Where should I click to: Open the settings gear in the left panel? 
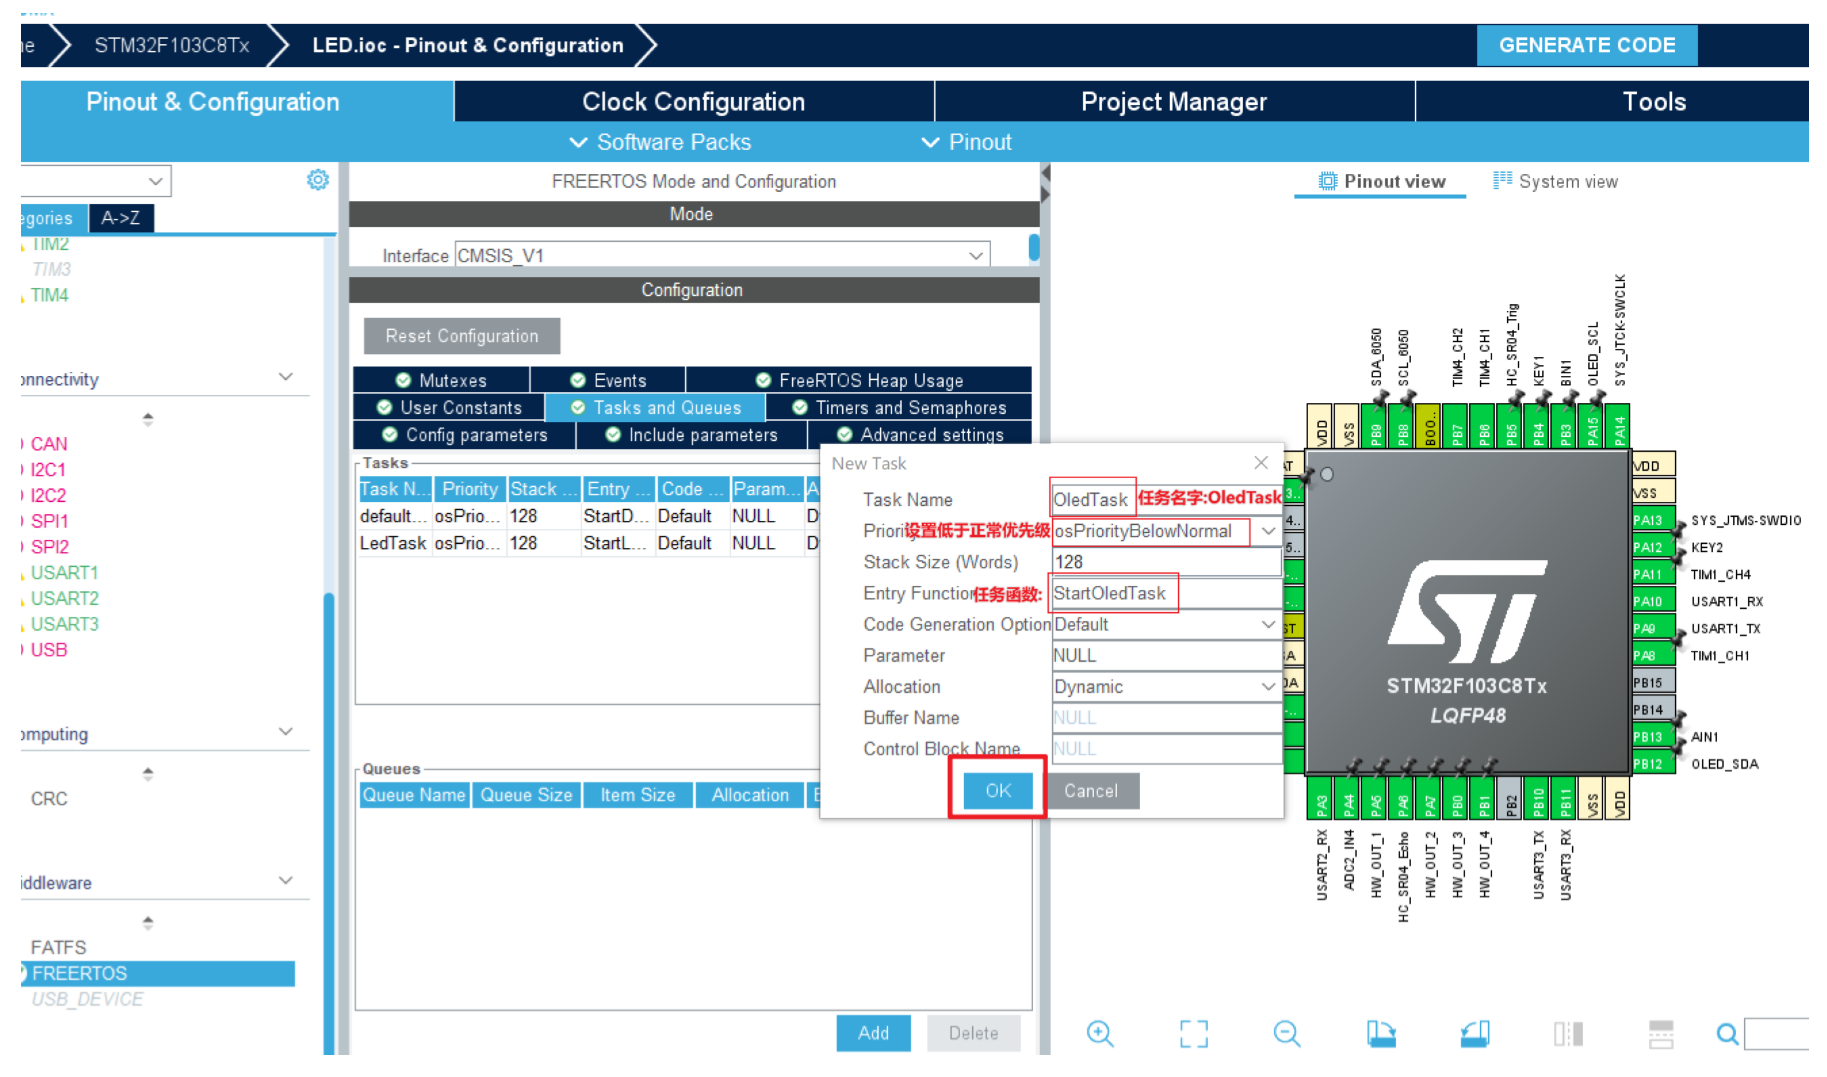pos(318,180)
